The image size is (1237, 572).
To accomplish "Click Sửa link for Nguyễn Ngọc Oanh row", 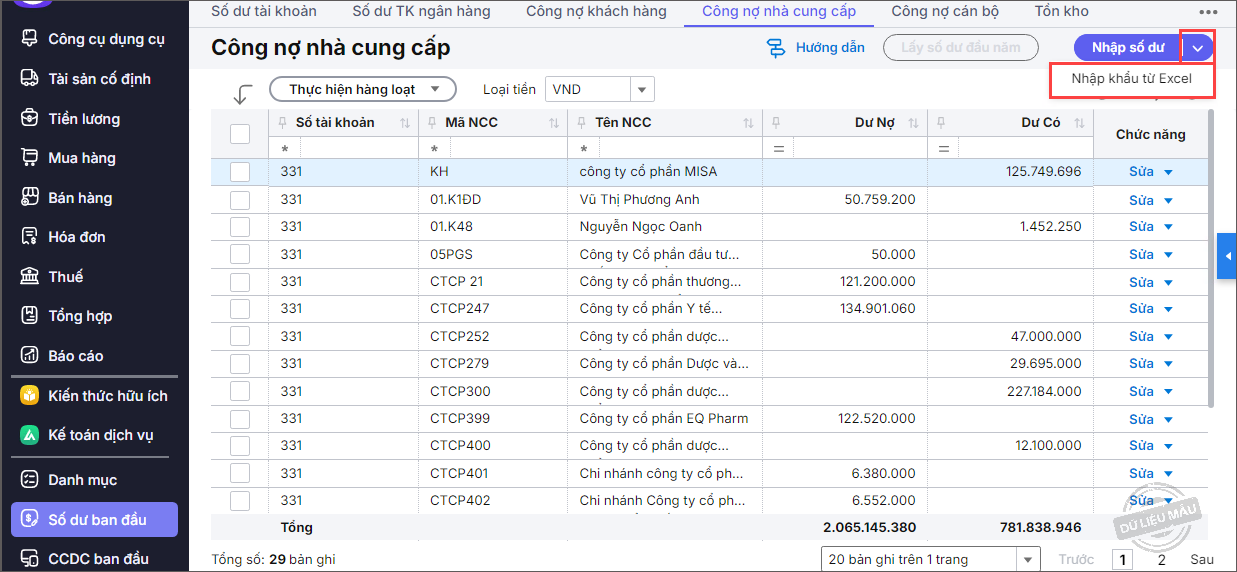I will (1141, 227).
